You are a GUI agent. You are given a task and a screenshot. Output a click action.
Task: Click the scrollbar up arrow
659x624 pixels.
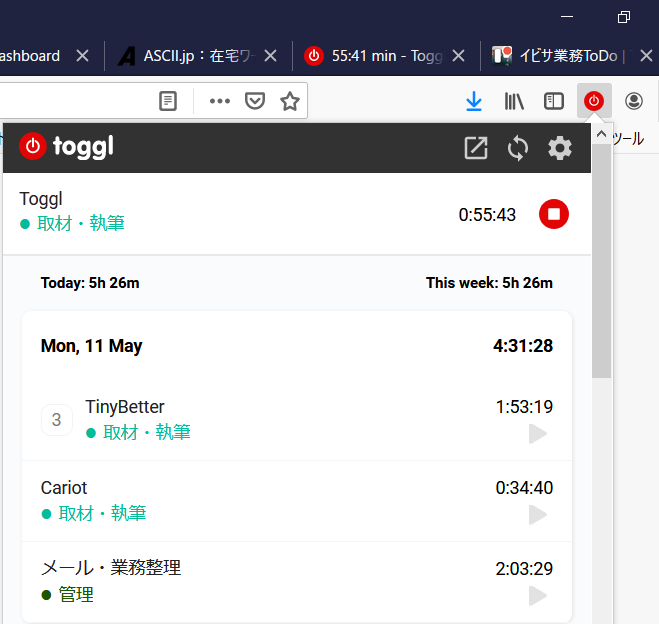coord(601,134)
